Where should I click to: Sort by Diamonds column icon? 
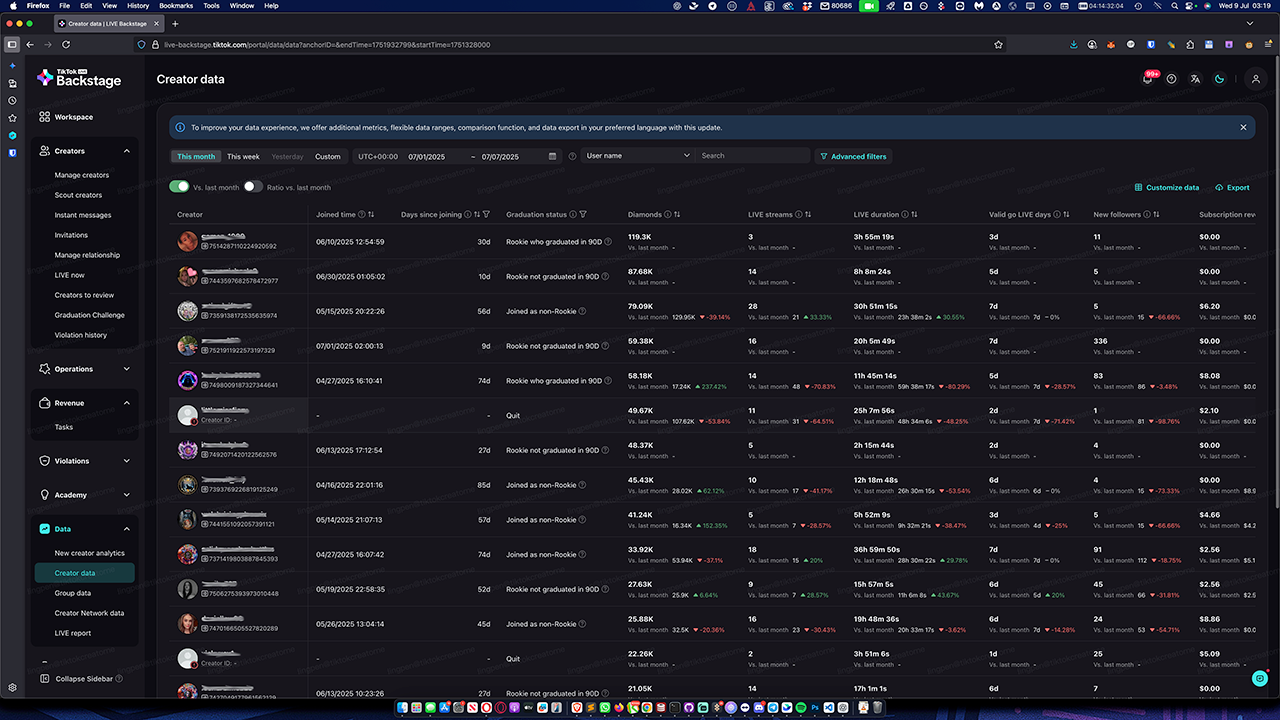tap(677, 215)
